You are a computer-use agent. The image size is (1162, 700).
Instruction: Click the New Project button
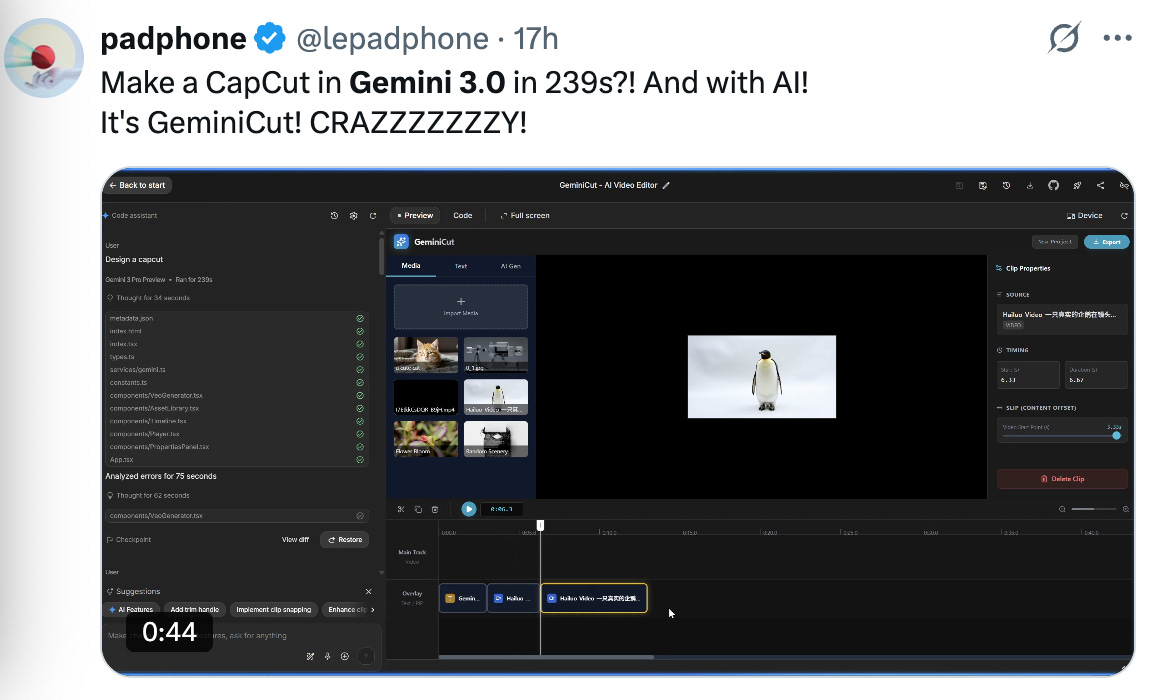(1055, 241)
